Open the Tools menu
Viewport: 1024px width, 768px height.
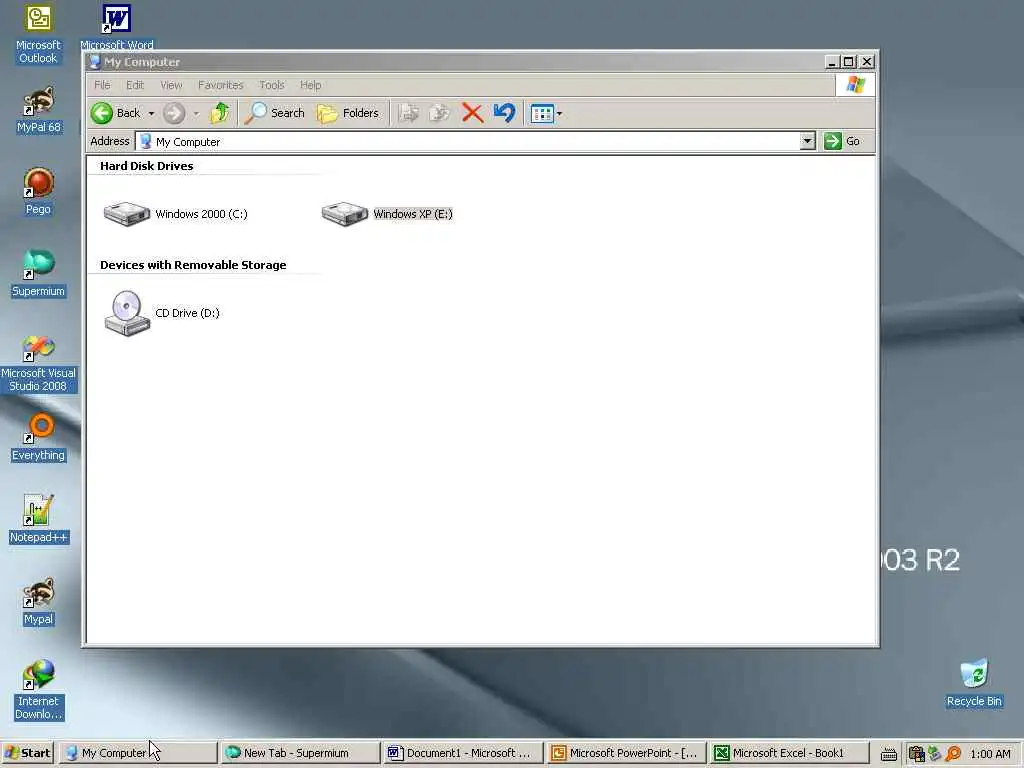tap(272, 85)
